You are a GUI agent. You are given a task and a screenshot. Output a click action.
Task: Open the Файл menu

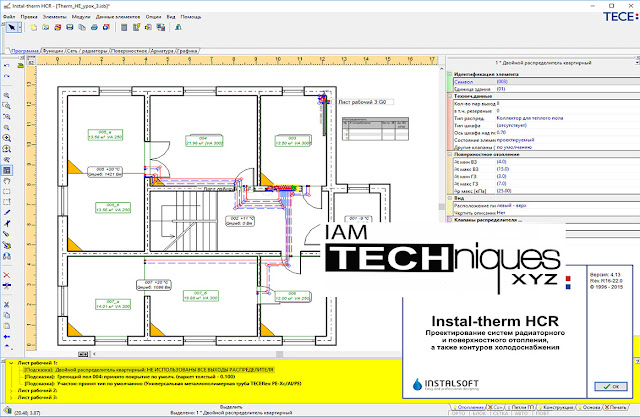click(9, 17)
